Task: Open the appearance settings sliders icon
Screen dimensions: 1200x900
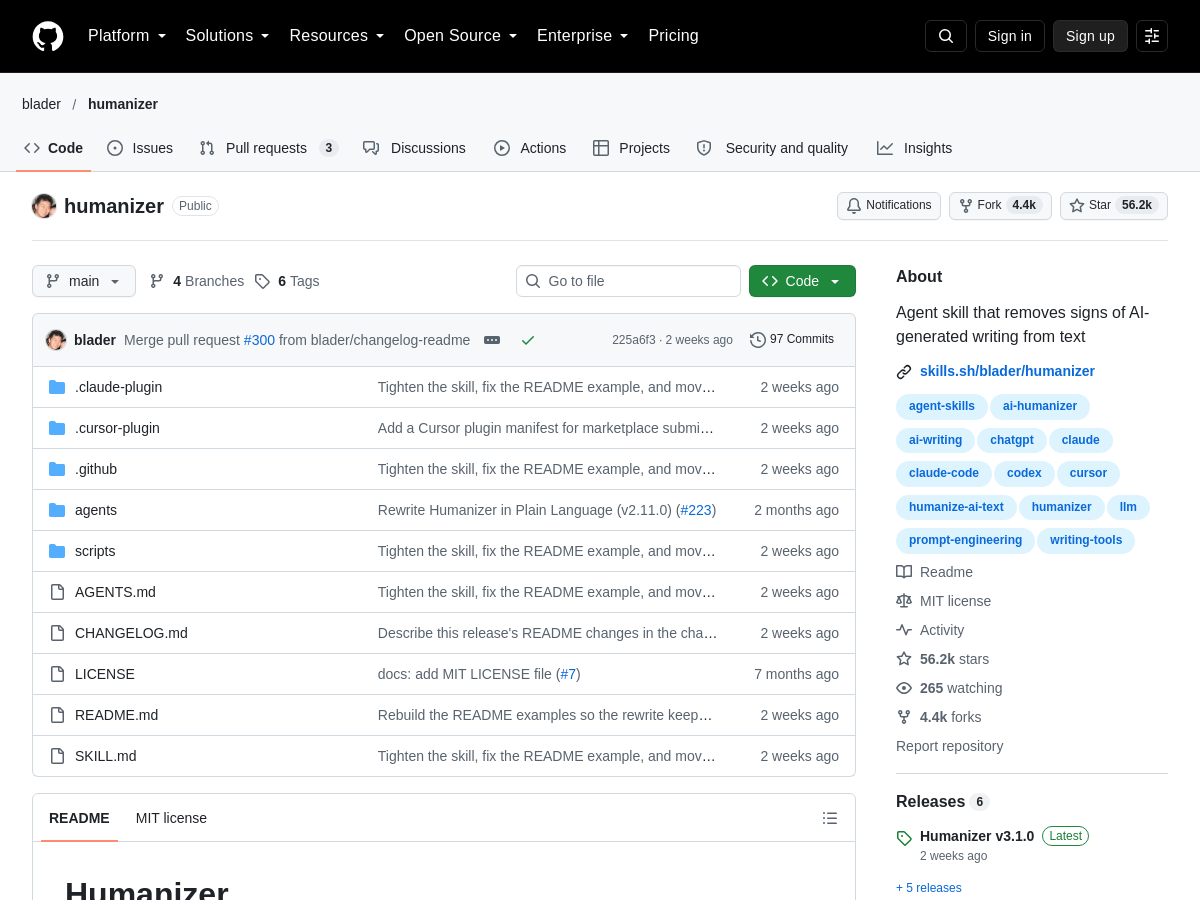Action: (1152, 36)
